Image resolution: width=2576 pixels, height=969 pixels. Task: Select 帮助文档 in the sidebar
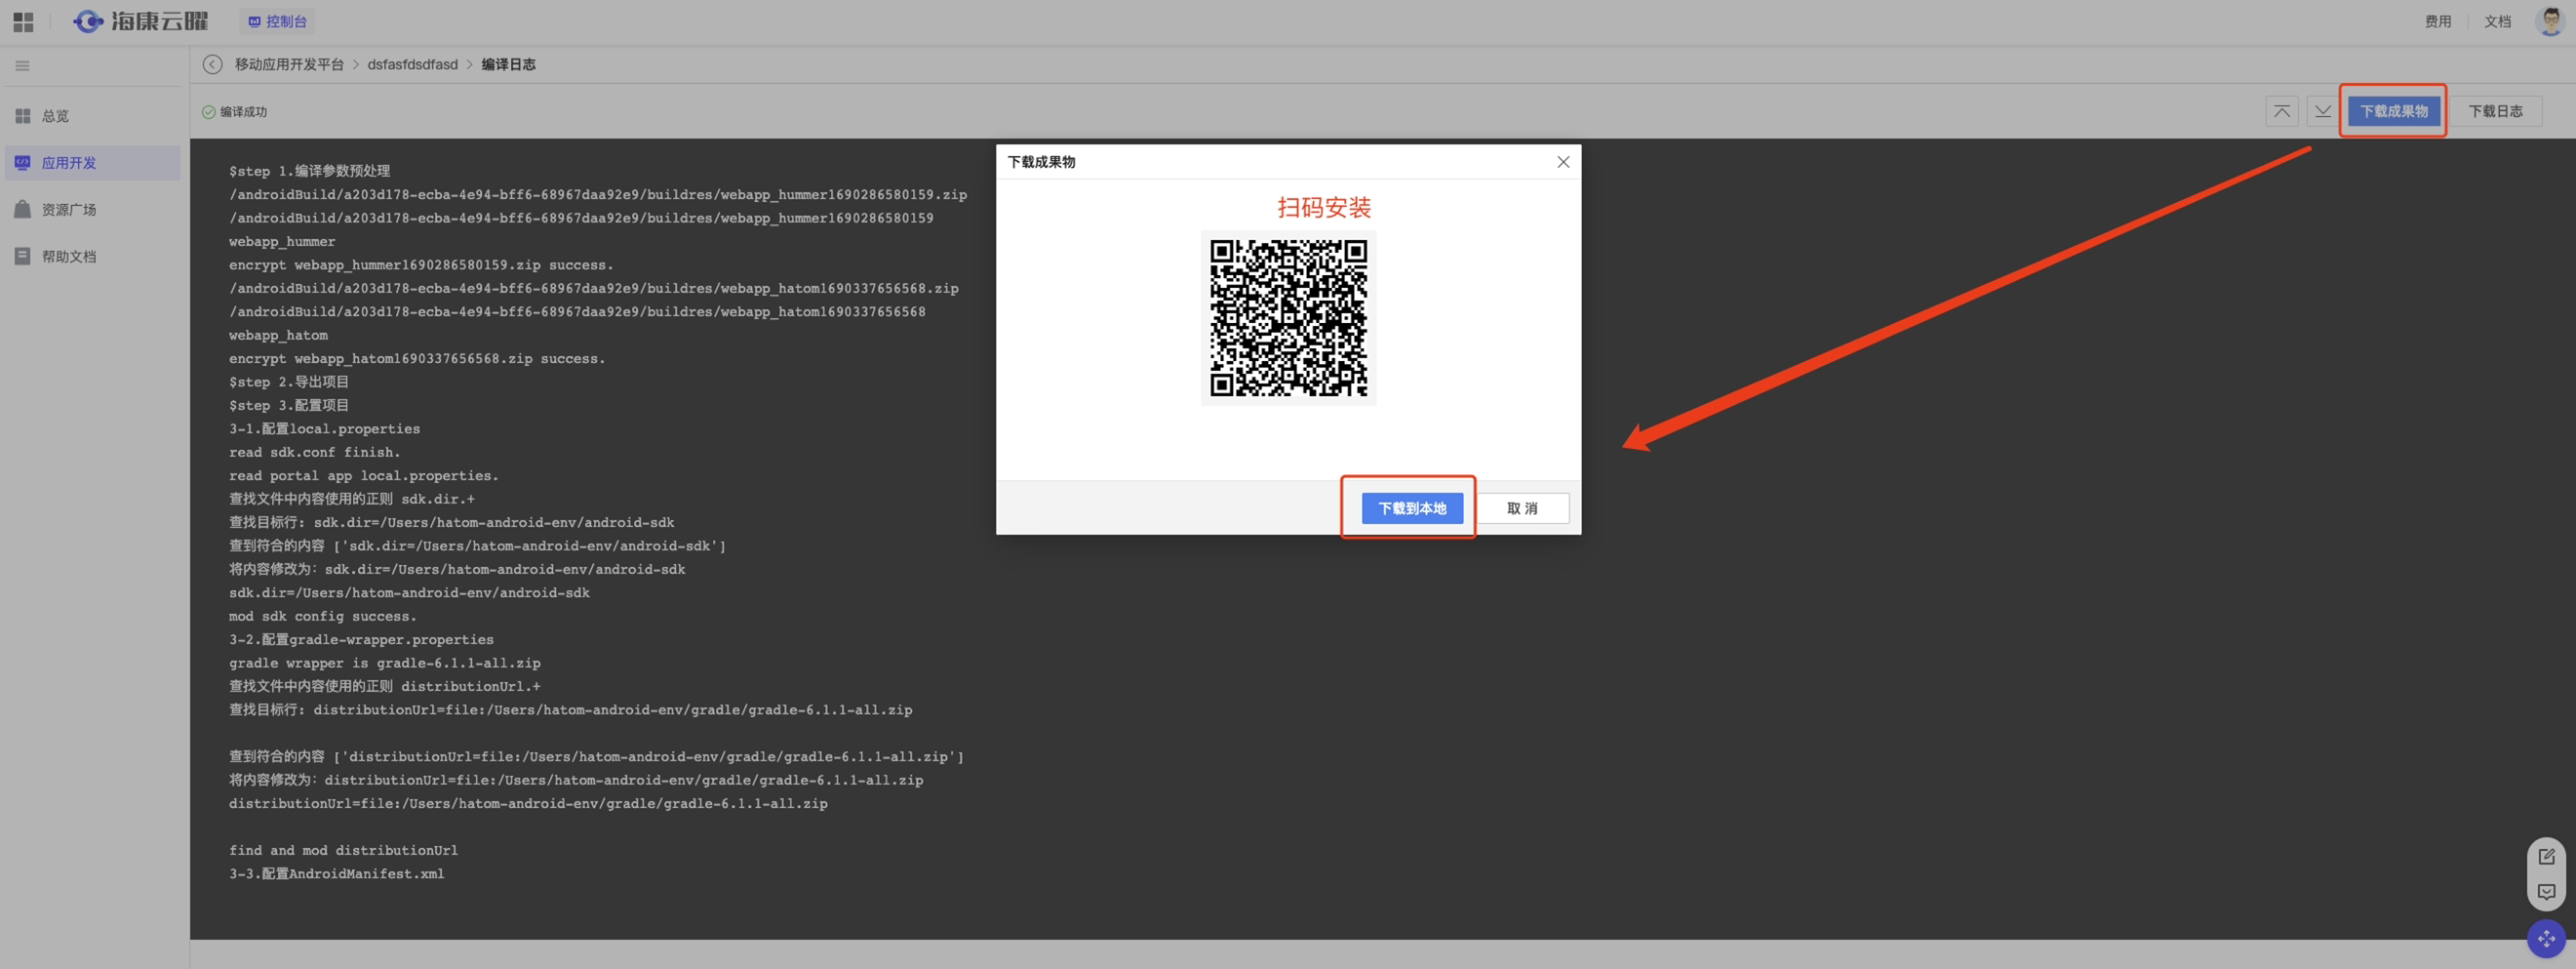click(x=92, y=257)
